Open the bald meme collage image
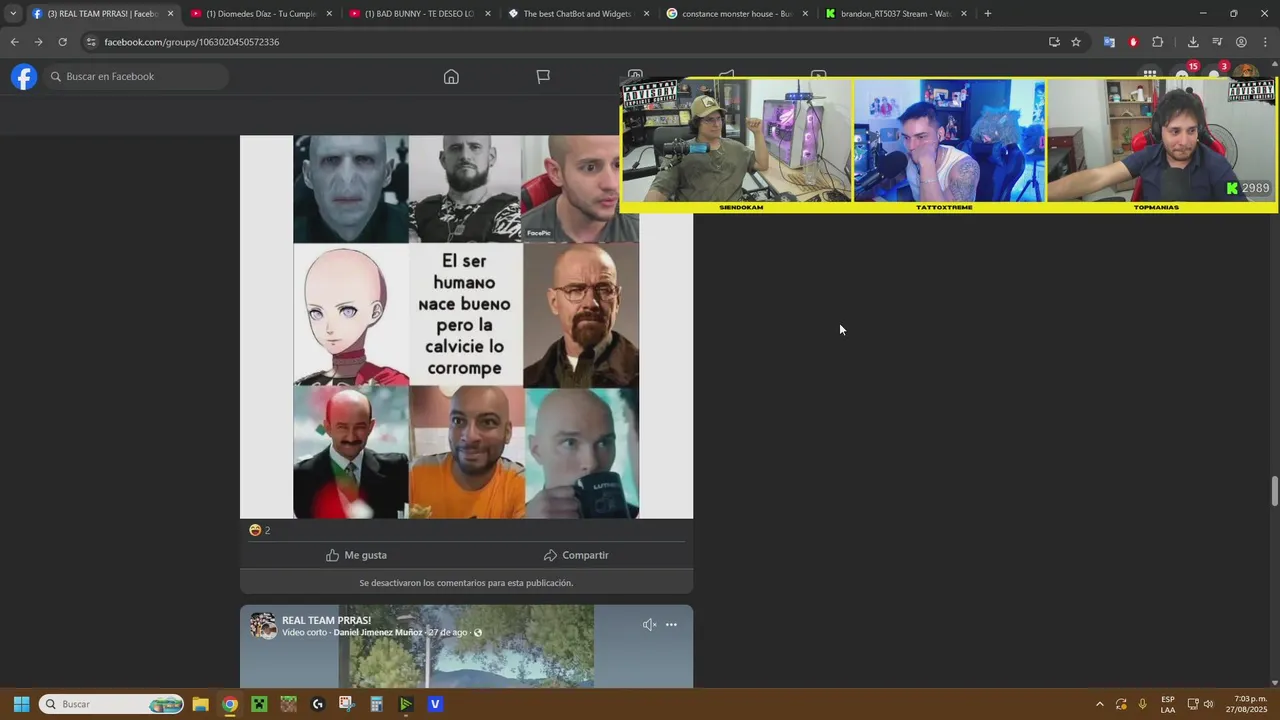1280x720 pixels. click(x=466, y=327)
